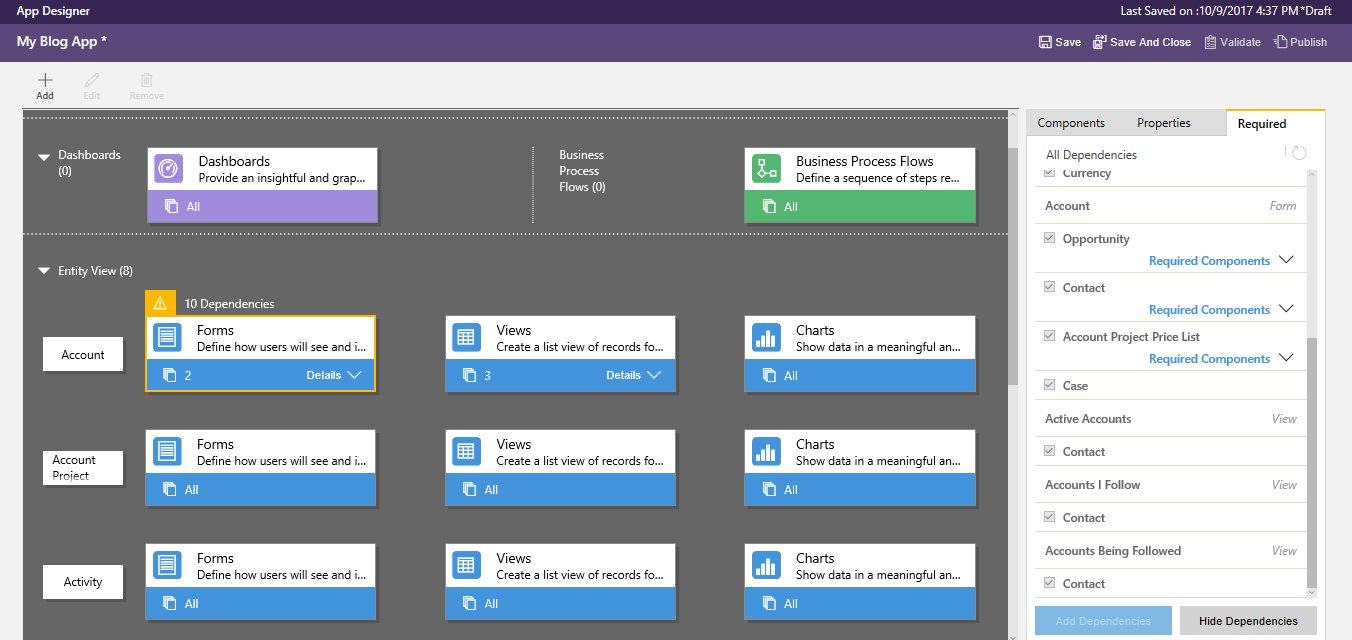Click the Account Charts bar icon

765,338
